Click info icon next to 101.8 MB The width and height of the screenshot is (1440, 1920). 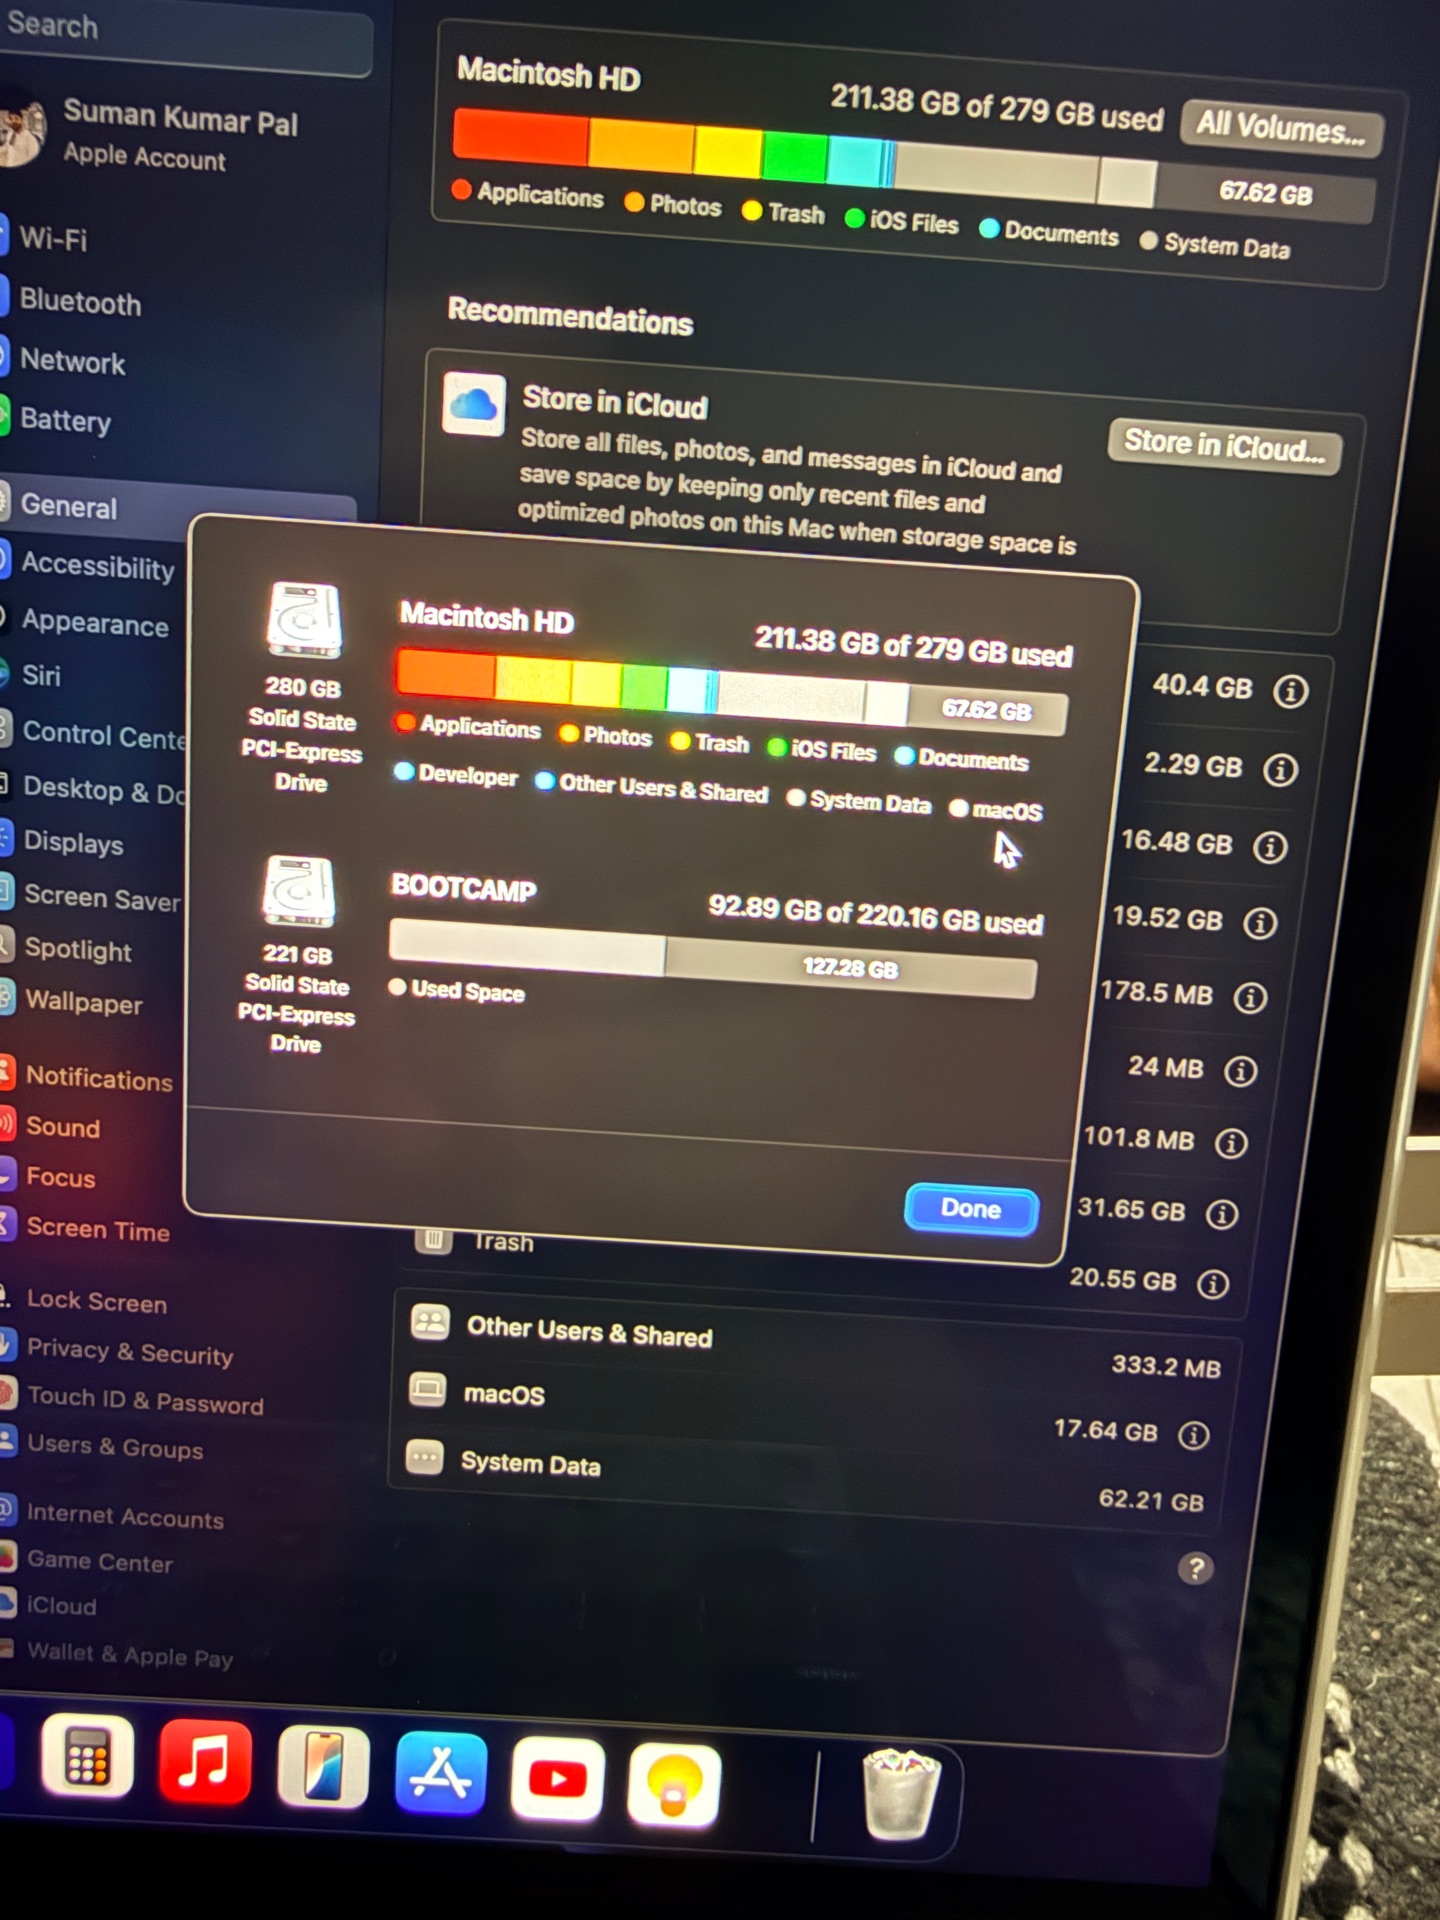pos(1231,1143)
